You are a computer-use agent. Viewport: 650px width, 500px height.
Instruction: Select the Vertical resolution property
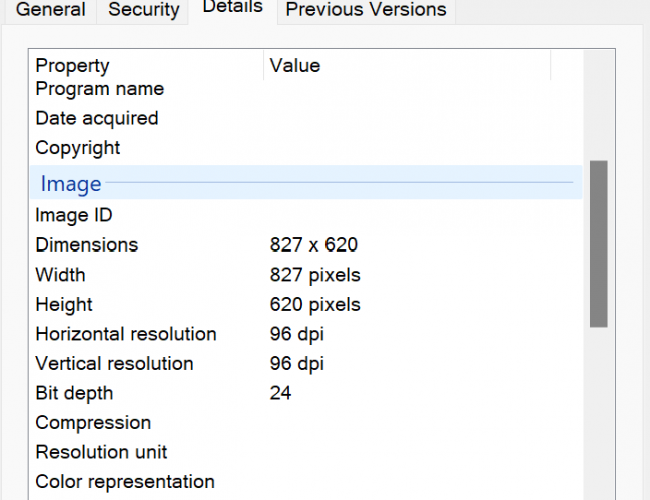pos(114,364)
